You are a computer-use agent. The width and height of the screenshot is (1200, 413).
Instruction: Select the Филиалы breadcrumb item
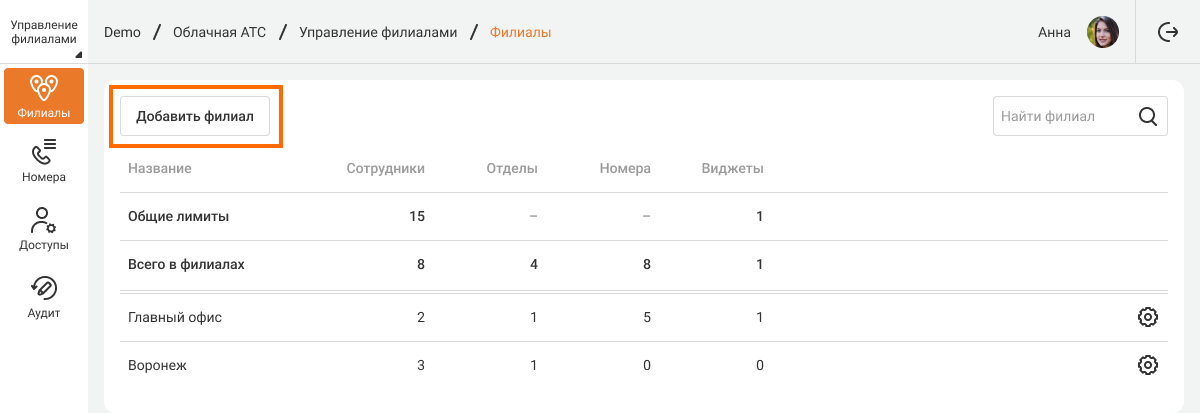pyautogui.click(x=520, y=32)
